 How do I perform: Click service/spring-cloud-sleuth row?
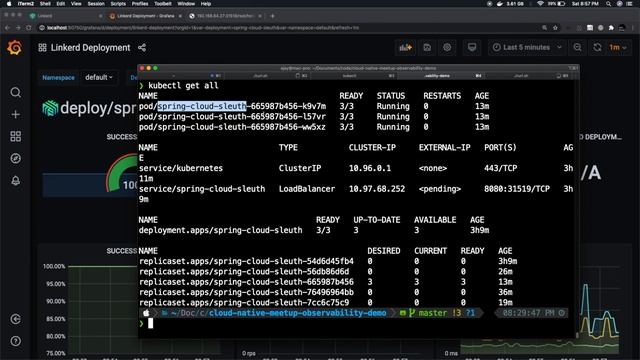pyautogui.click(x=356, y=189)
